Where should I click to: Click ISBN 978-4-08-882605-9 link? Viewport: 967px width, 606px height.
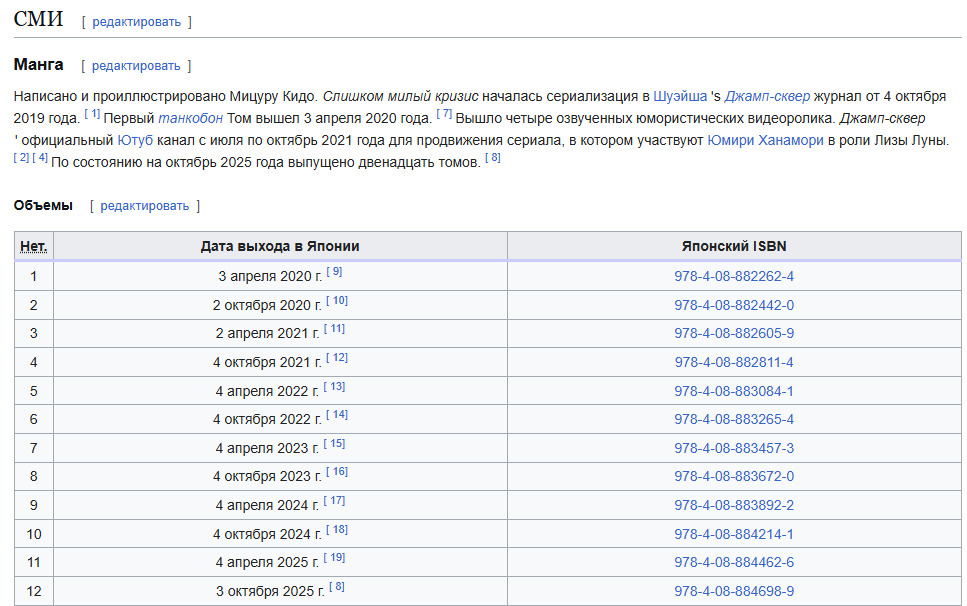click(x=734, y=333)
